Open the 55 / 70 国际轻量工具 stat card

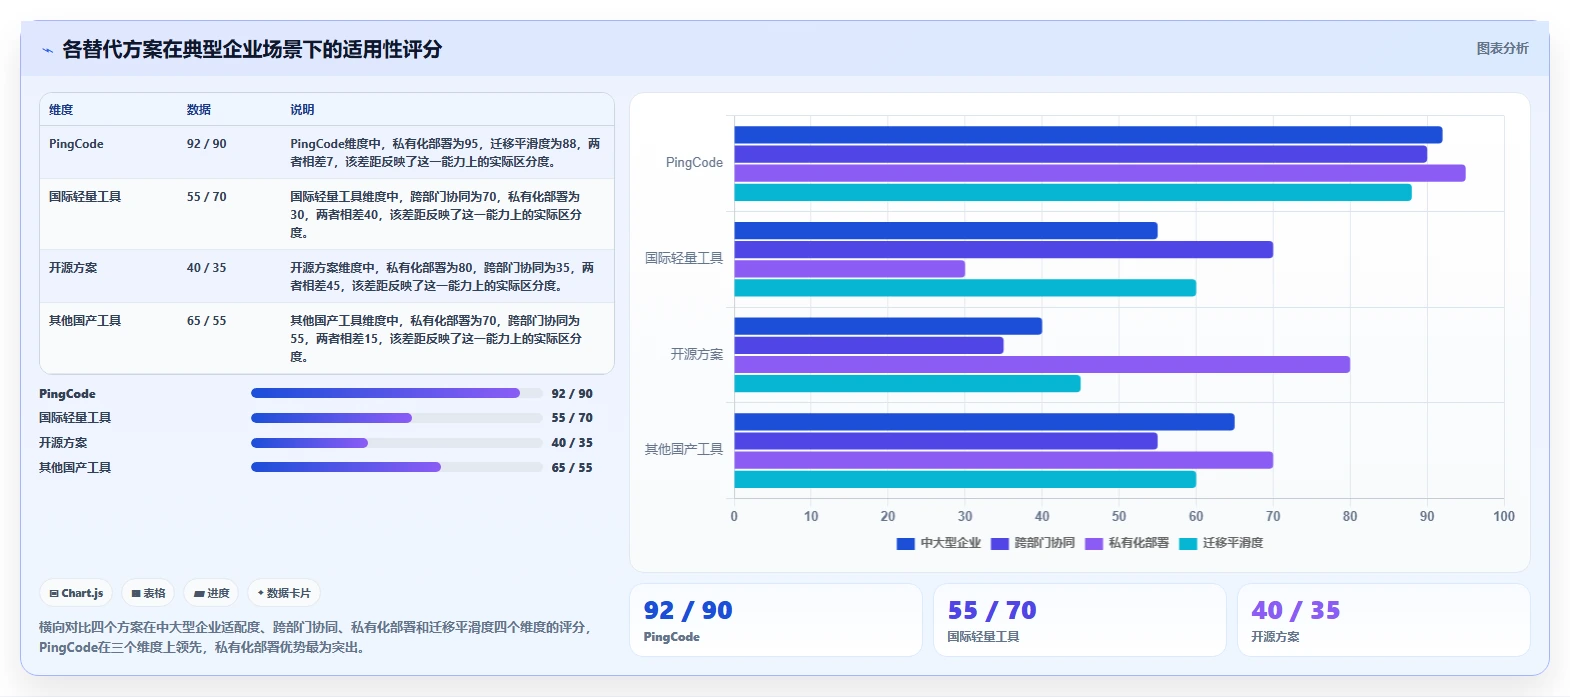click(x=1080, y=620)
